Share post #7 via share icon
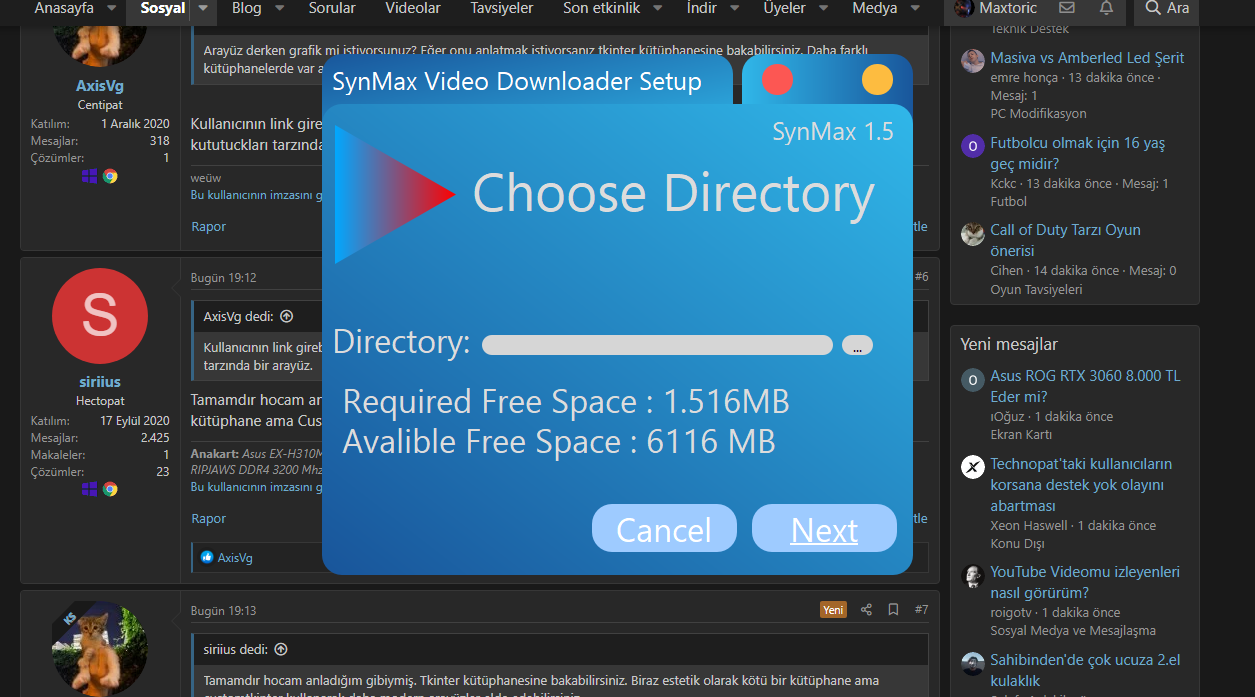This screenshot has width=1255, height=697. coord(867,610)
